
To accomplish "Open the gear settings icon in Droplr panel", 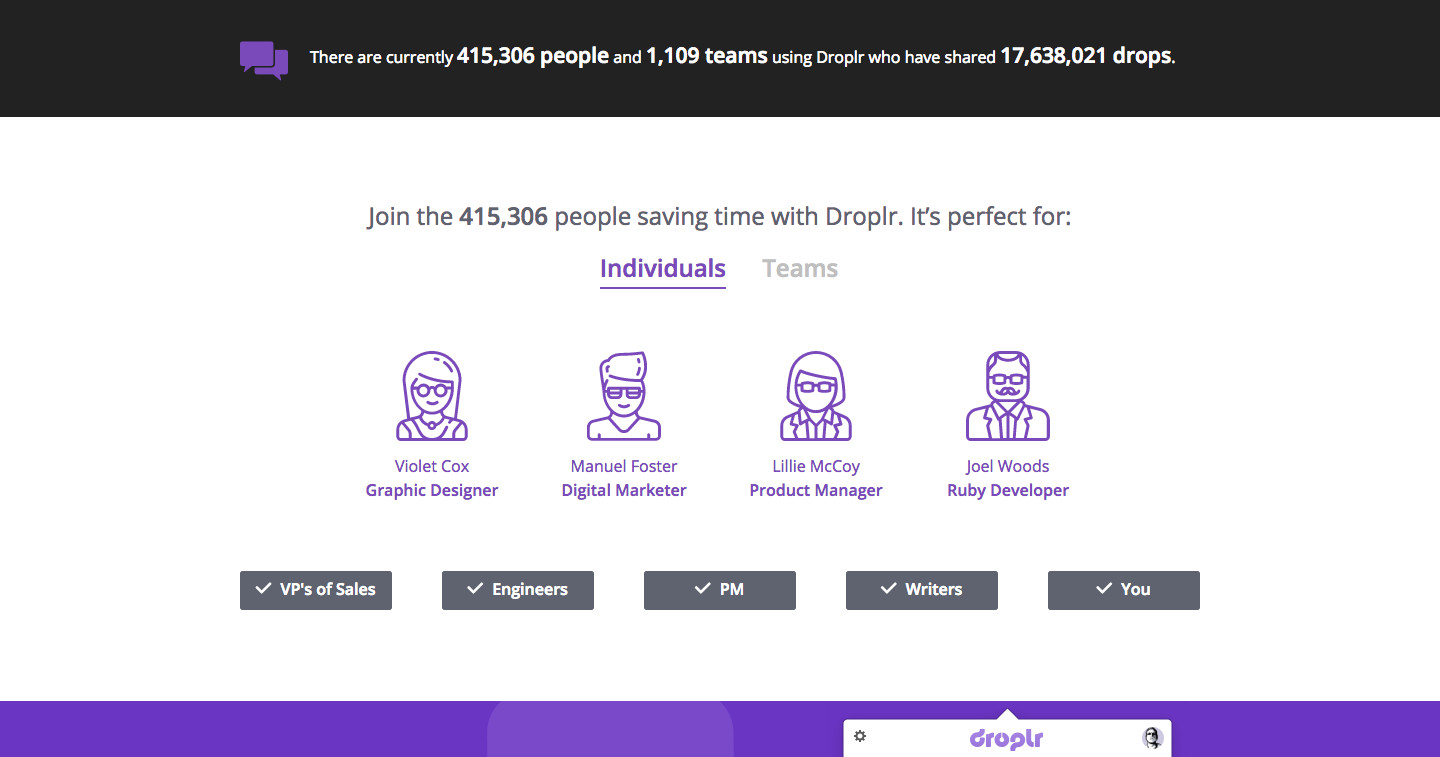I will coord(860,737).
